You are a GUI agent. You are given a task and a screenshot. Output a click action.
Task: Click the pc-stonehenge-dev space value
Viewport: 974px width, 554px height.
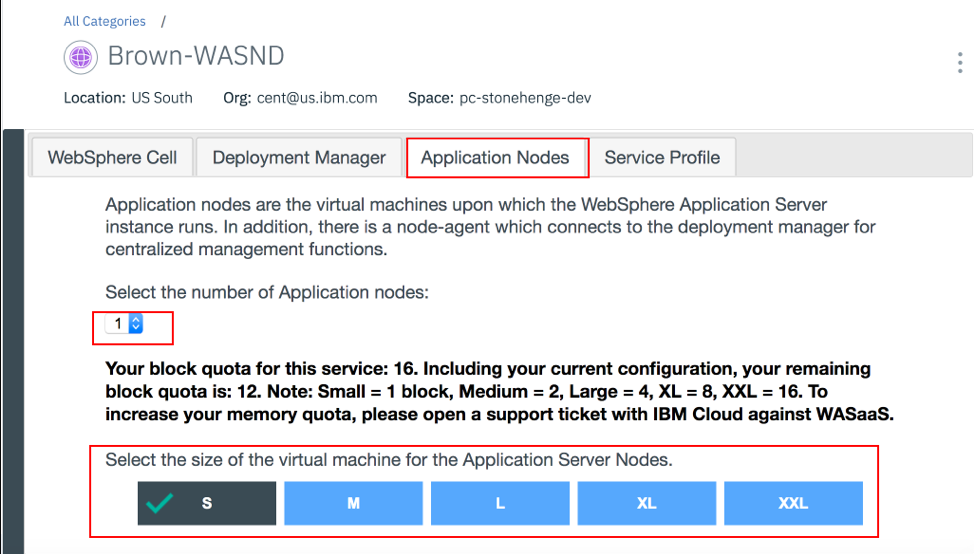tap(525, 98)
